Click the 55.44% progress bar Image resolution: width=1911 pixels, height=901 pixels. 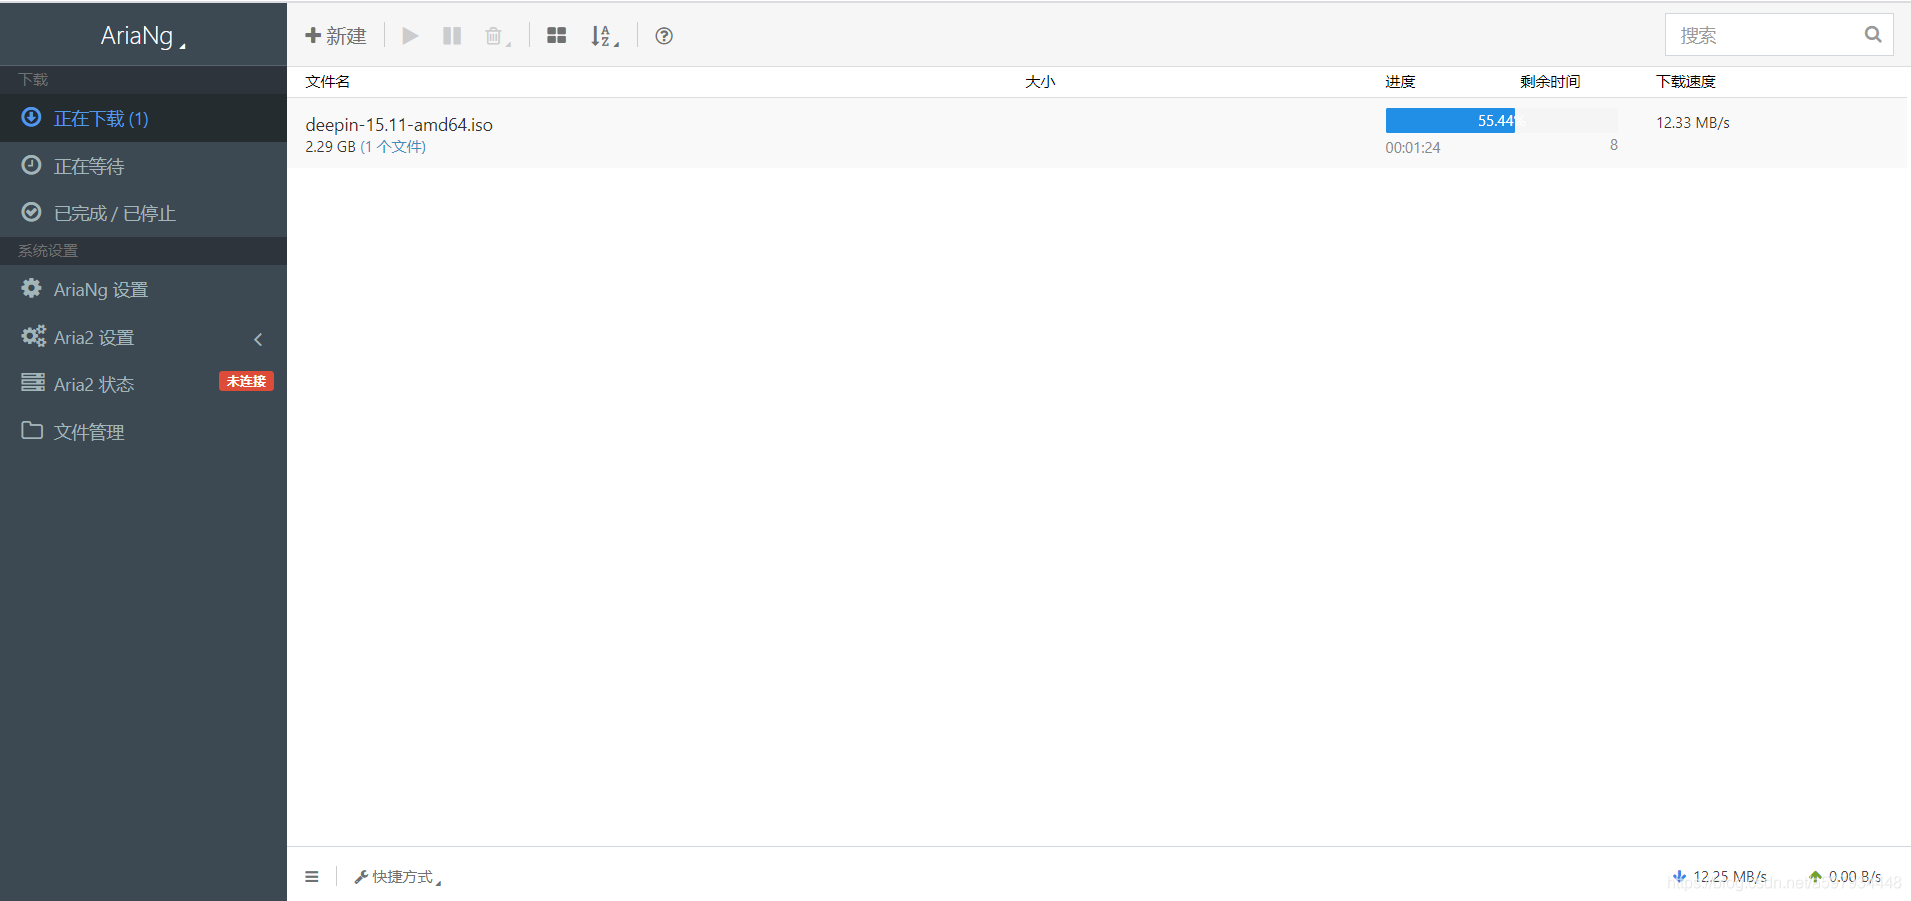pos(1501,121)
